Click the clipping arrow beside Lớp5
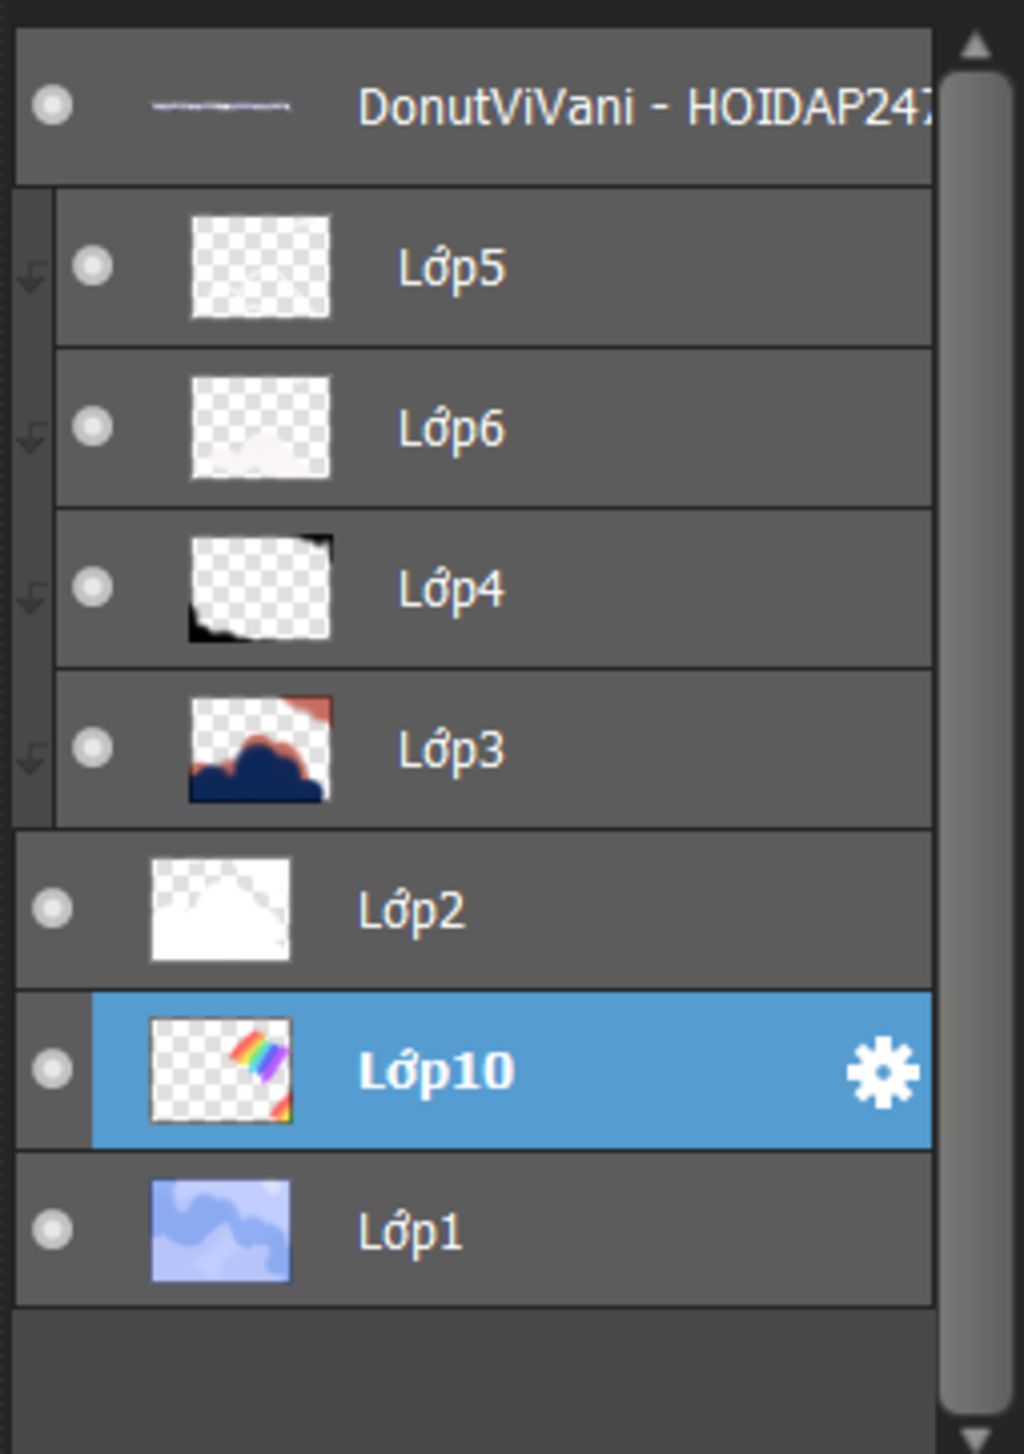 [x=32, y=275]
